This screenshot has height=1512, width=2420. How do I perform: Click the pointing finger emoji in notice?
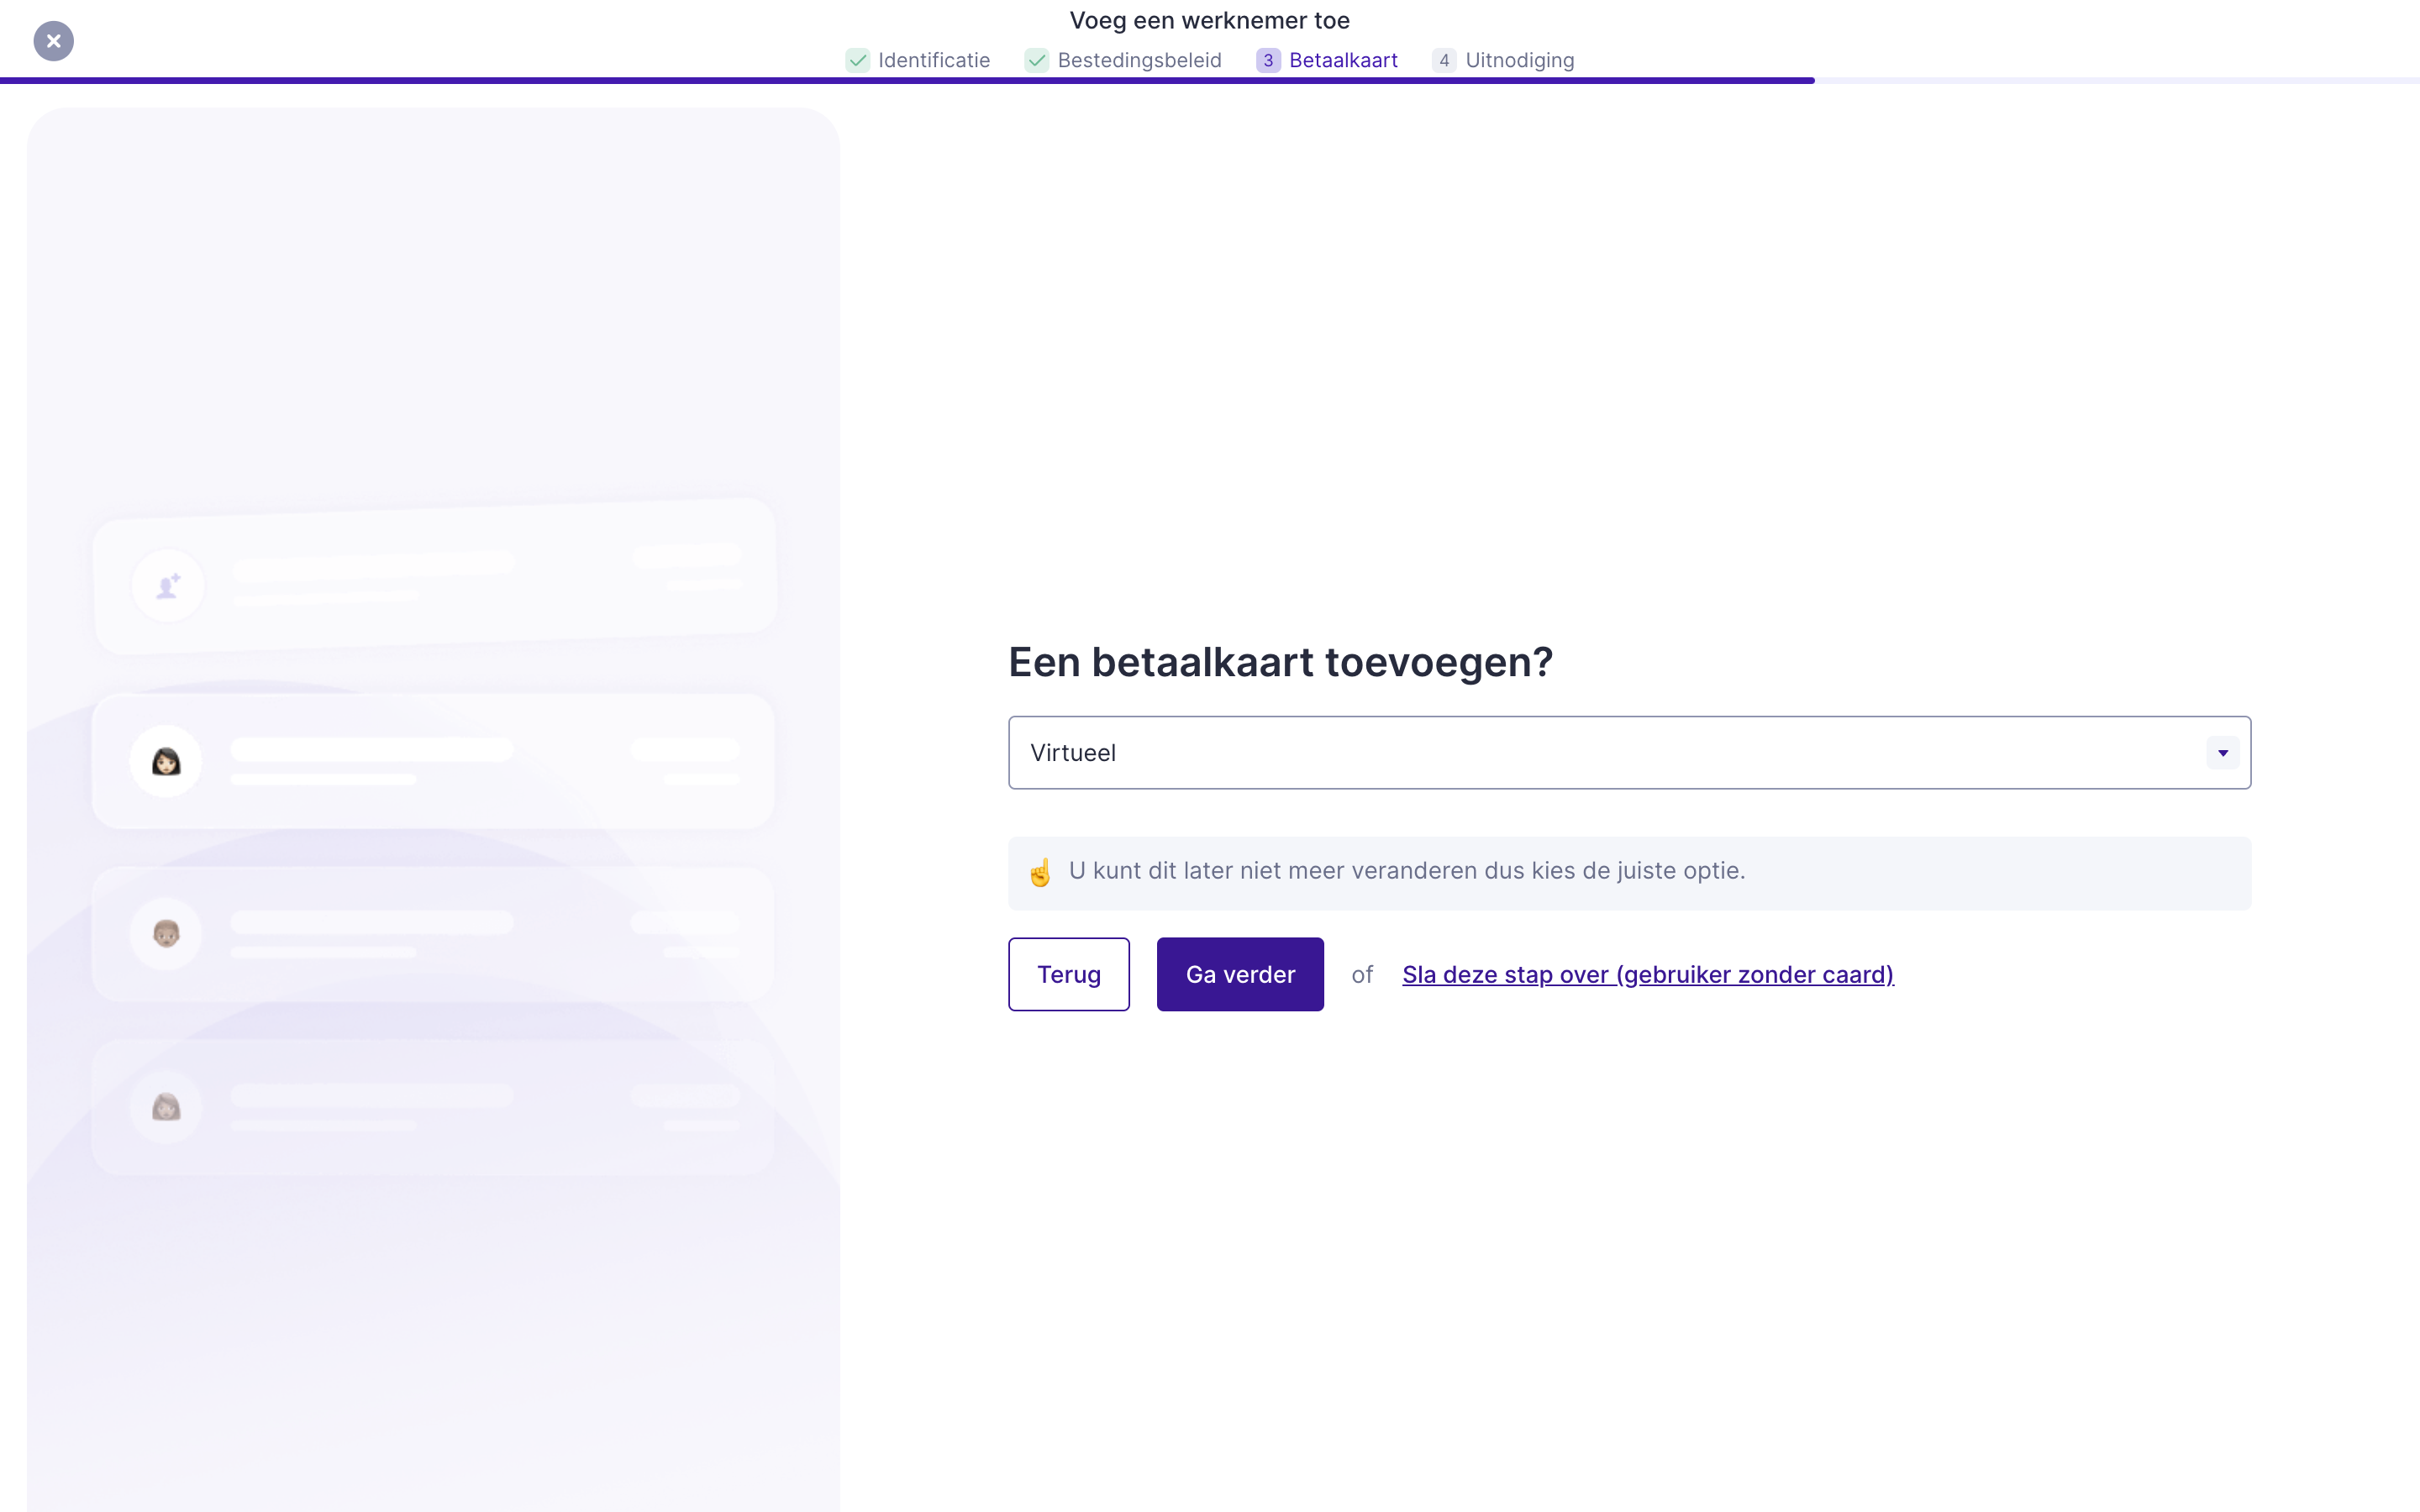pyautogui.click(x=1040, y=873)
